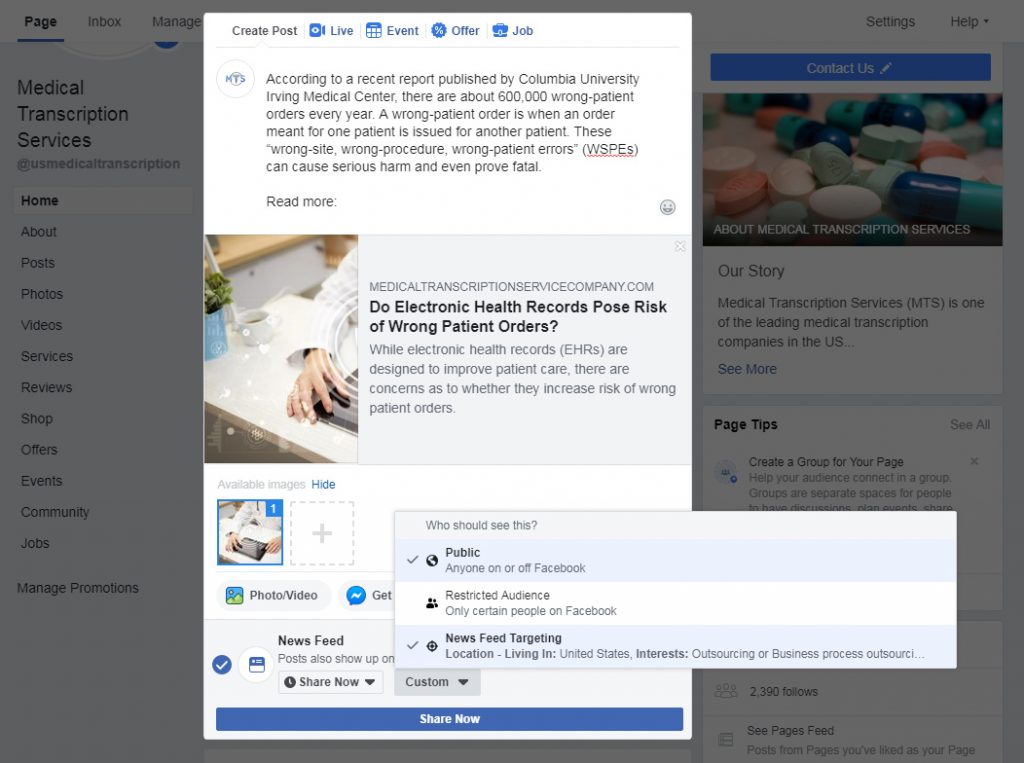Toggle the News Feed checkmark
Image resolution: width=1024 pixels, height=763 pixels.
[222, 665]
